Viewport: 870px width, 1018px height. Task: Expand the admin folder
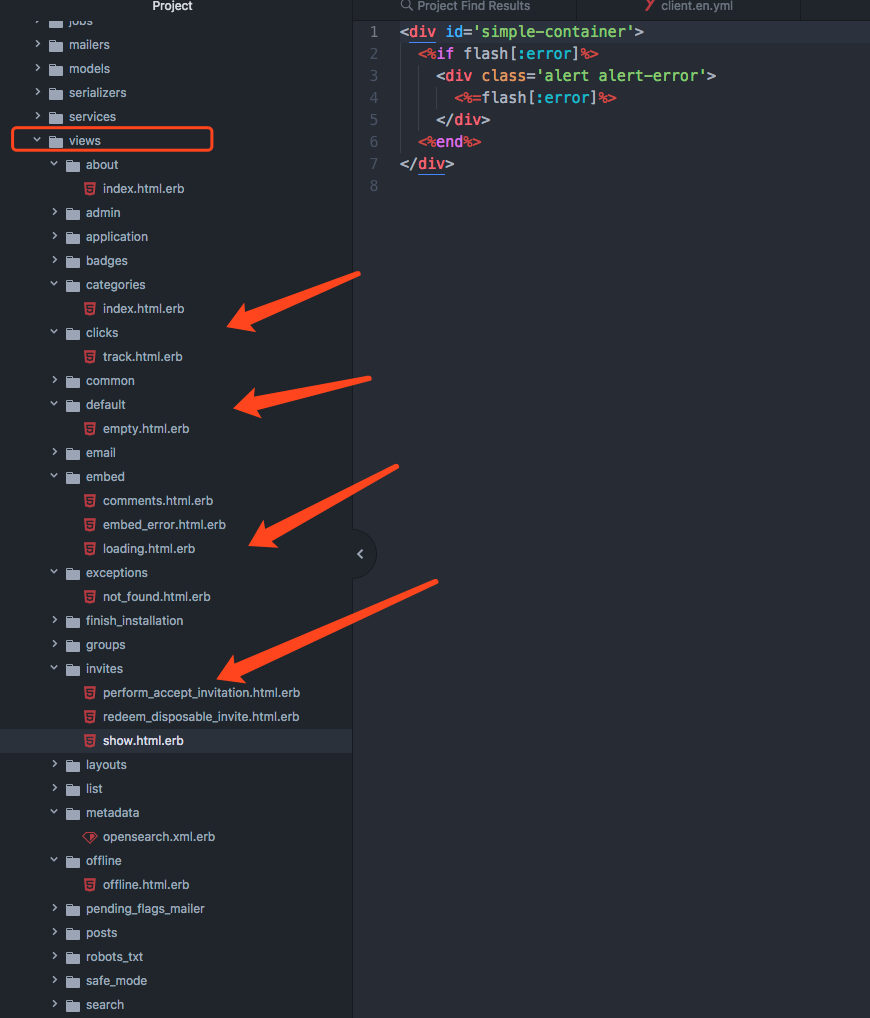pyautogui.click(x=54, y=213)
